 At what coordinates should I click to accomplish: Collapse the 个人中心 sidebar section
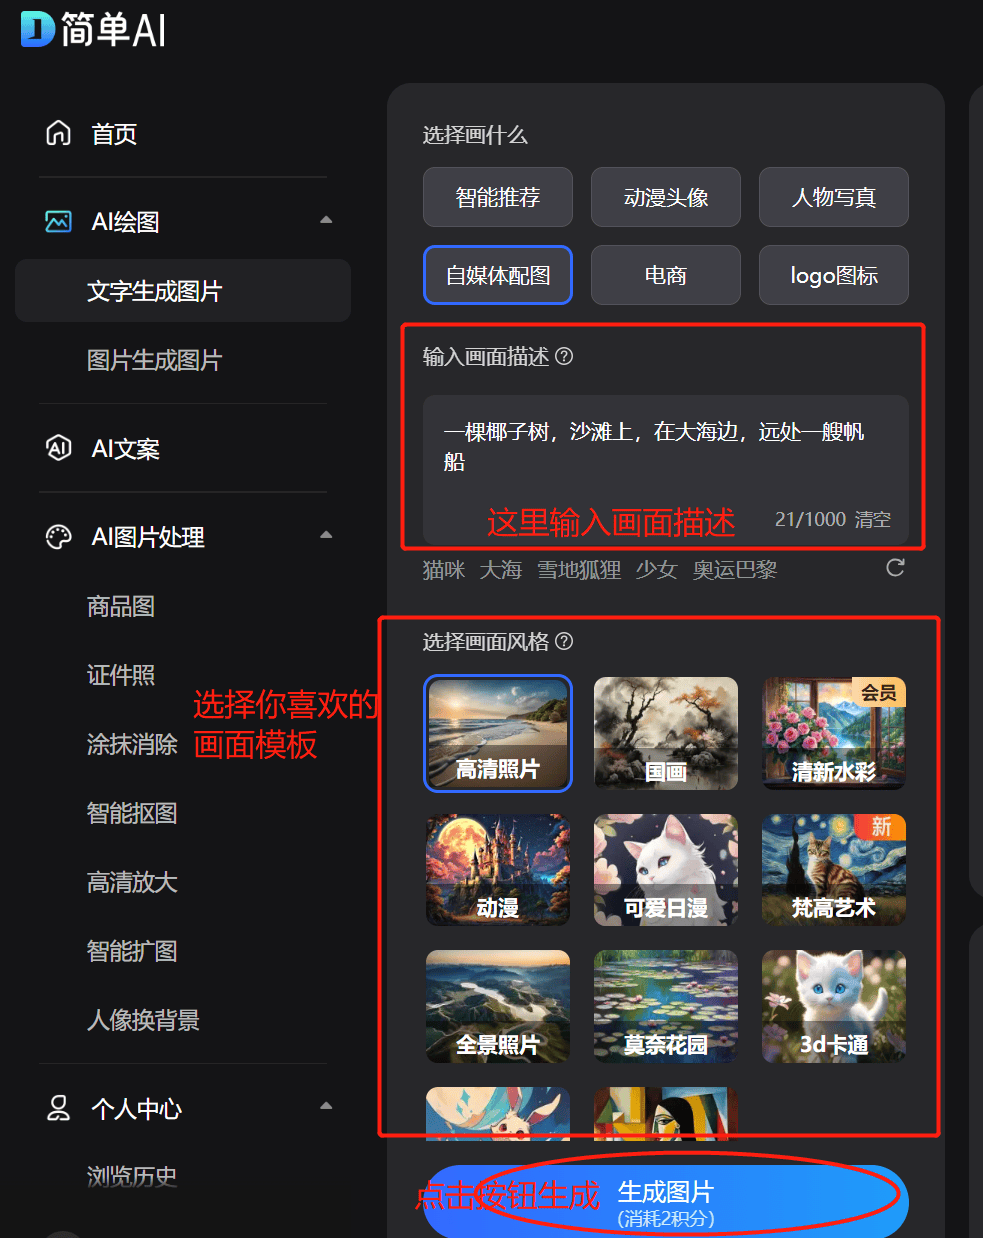326,1106
